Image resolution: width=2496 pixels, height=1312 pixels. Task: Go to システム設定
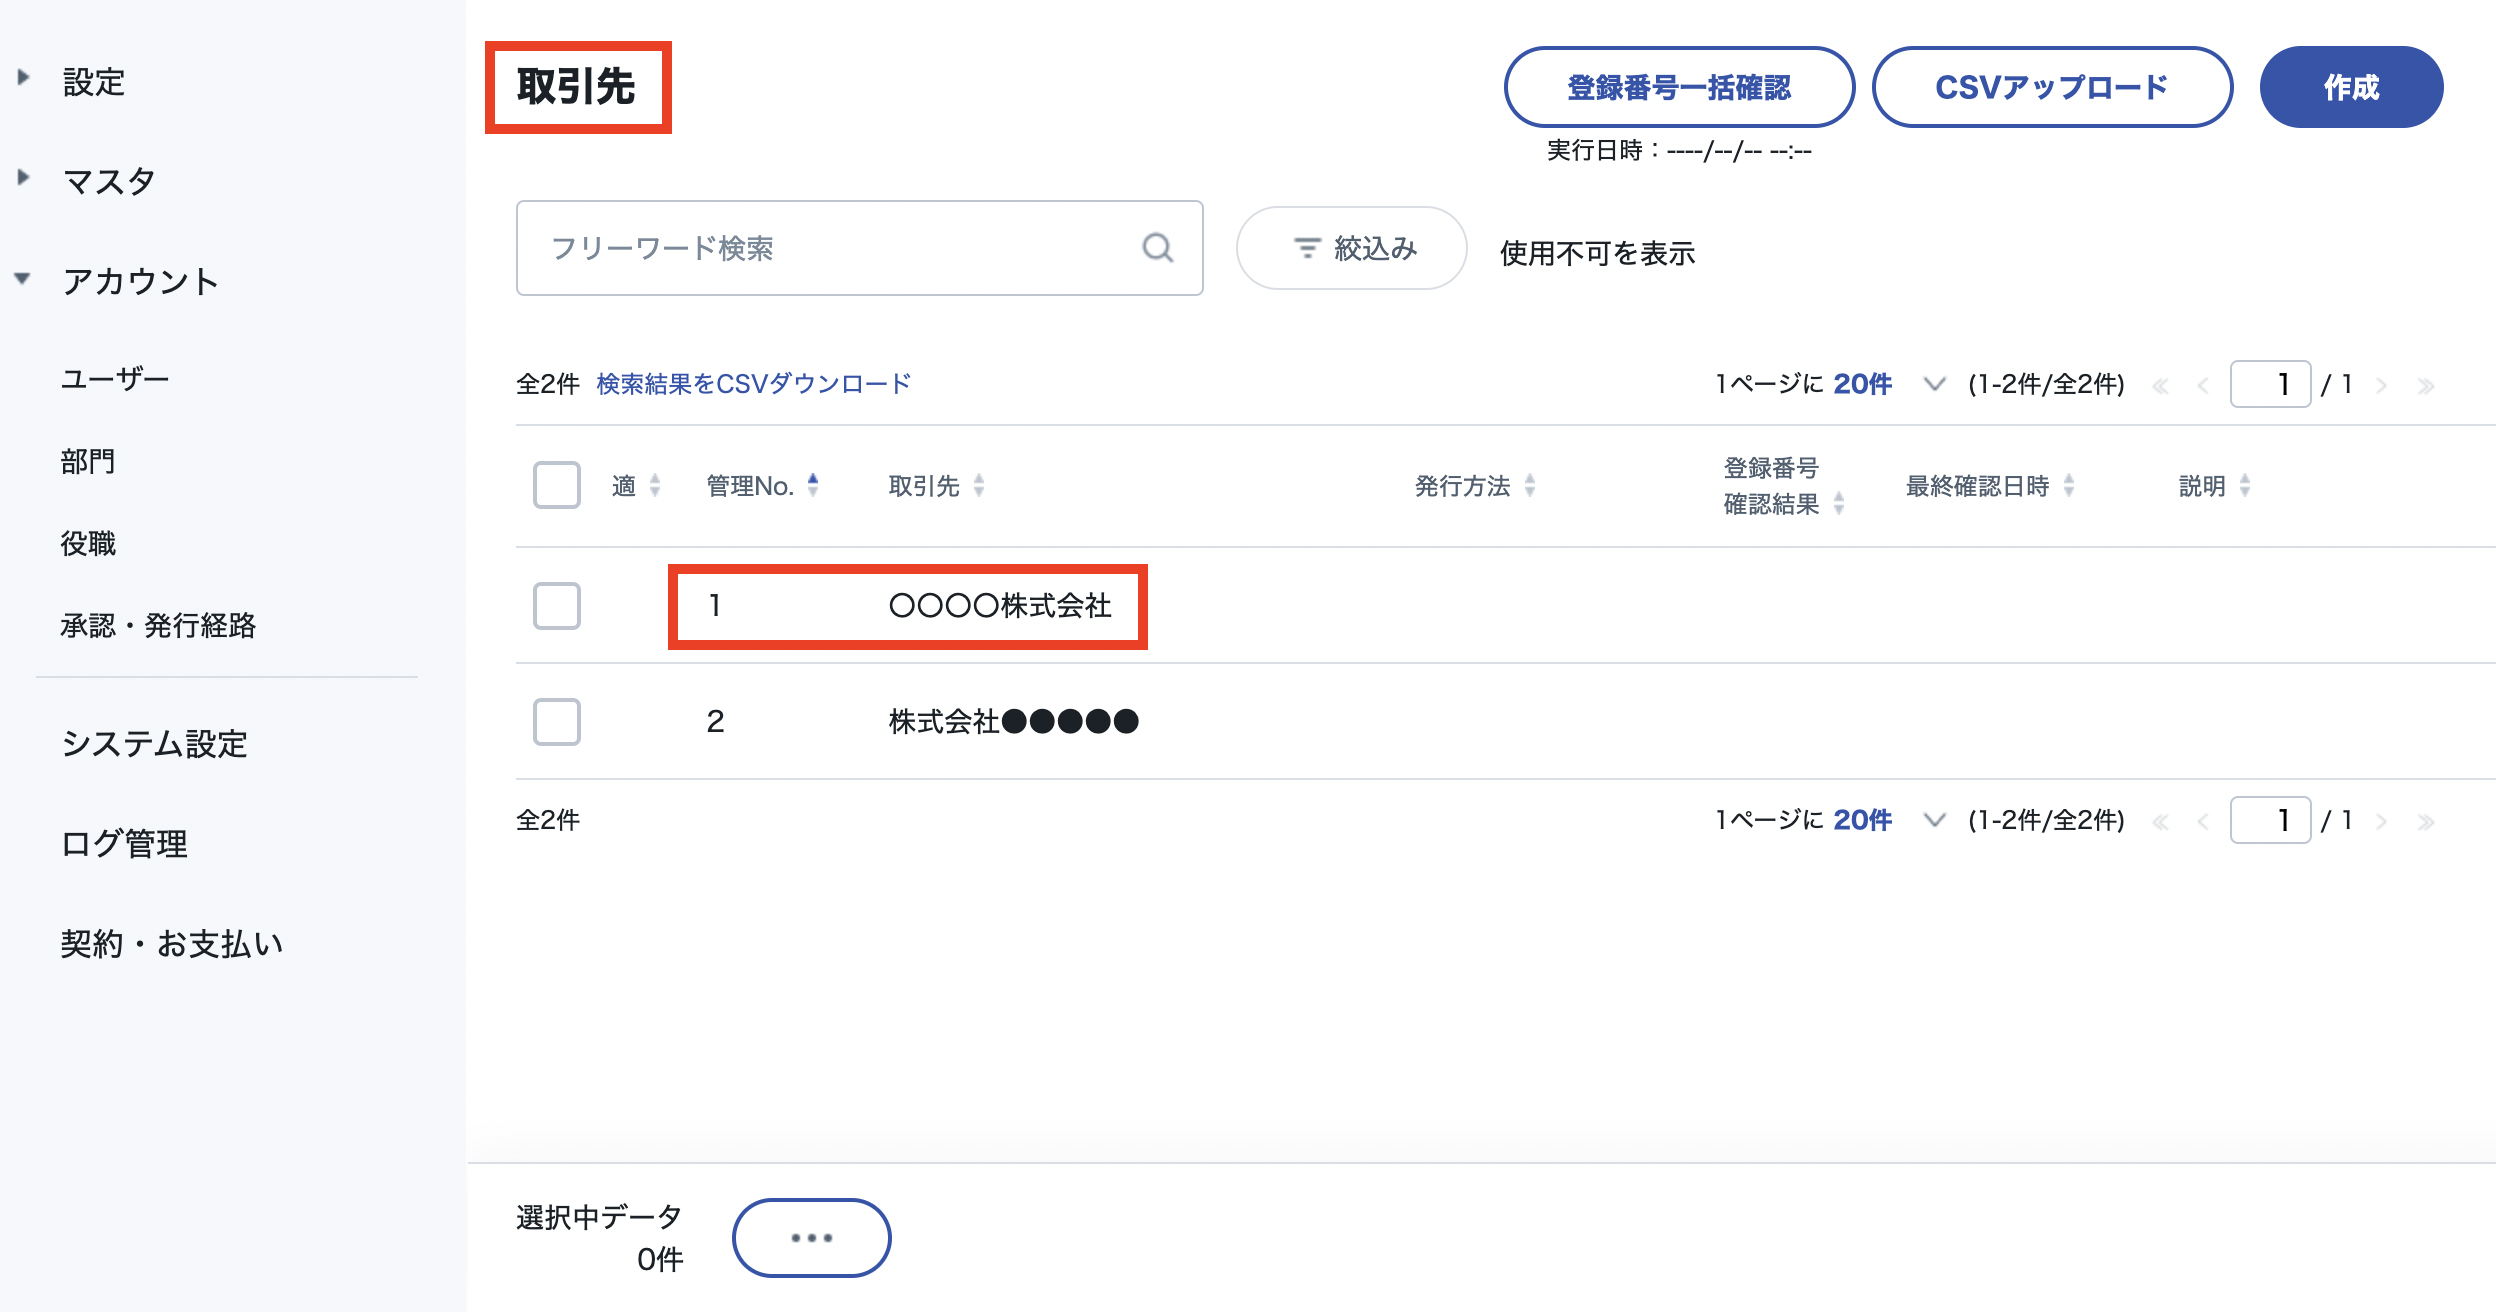154,743
